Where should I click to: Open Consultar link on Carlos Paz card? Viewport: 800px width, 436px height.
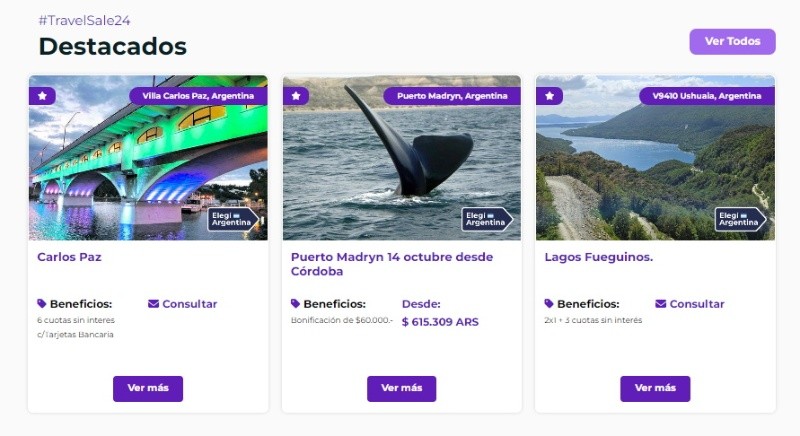pos(189,304)
